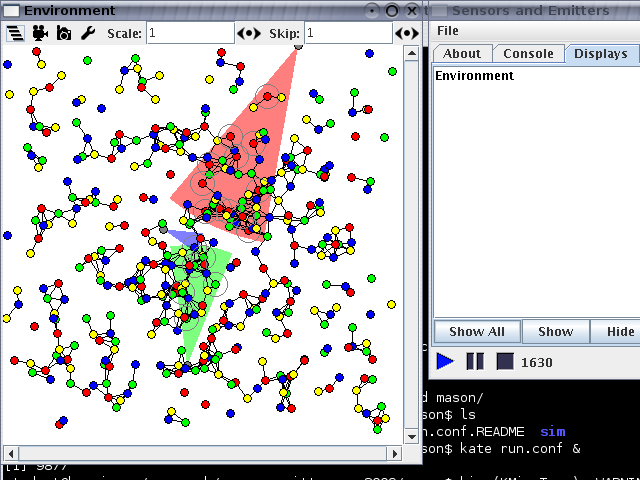Viewport: 640px width, 480px height.
Task: Adjust the Skip value arrows
Action: 406,33
